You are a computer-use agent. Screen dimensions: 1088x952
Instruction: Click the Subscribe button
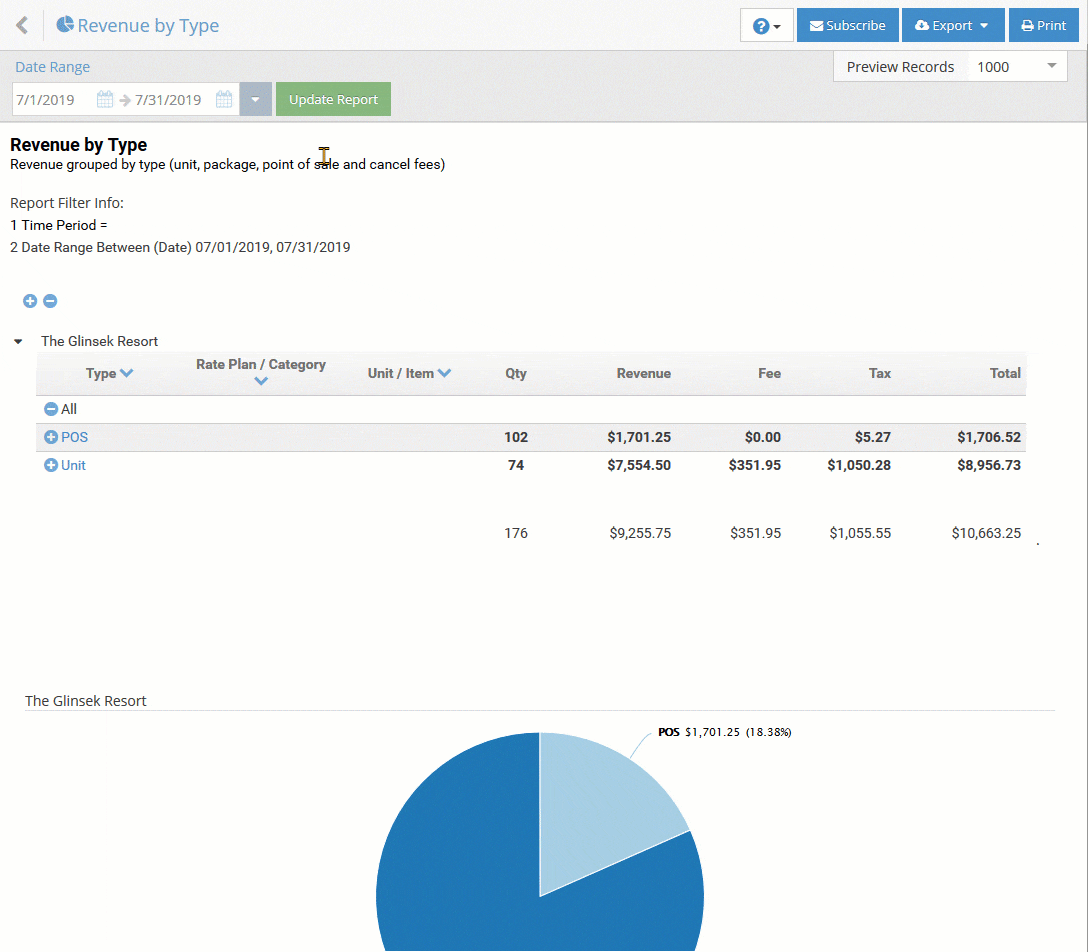coord(847,26)
